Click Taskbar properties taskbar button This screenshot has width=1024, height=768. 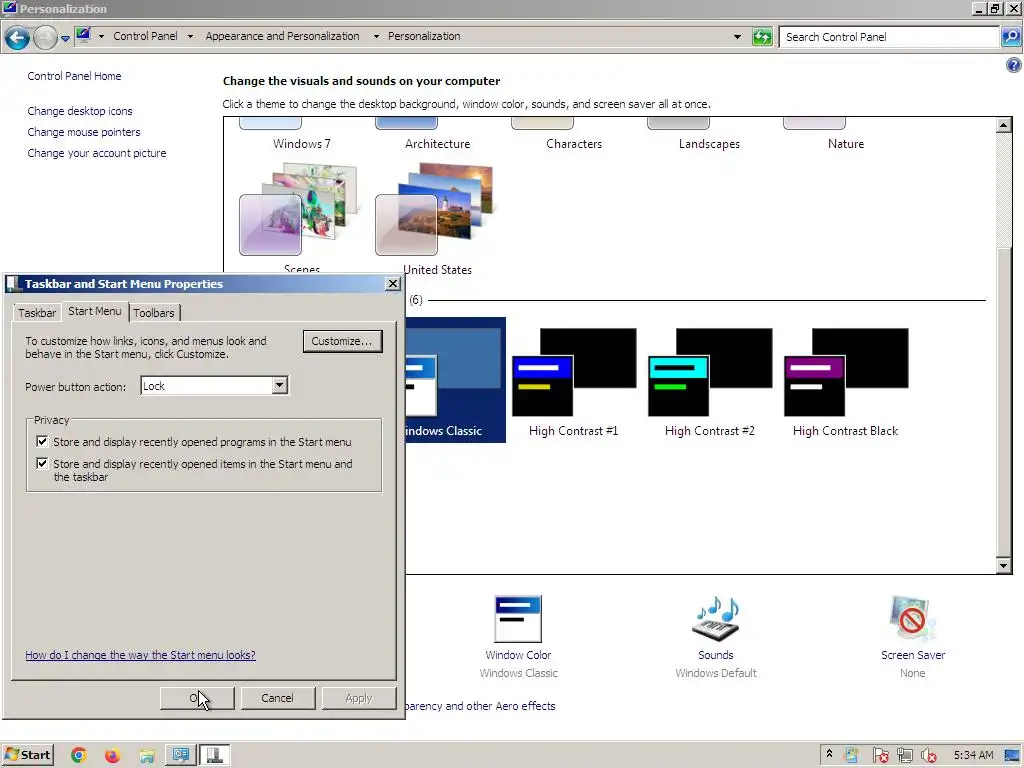(x=214, y=756)
